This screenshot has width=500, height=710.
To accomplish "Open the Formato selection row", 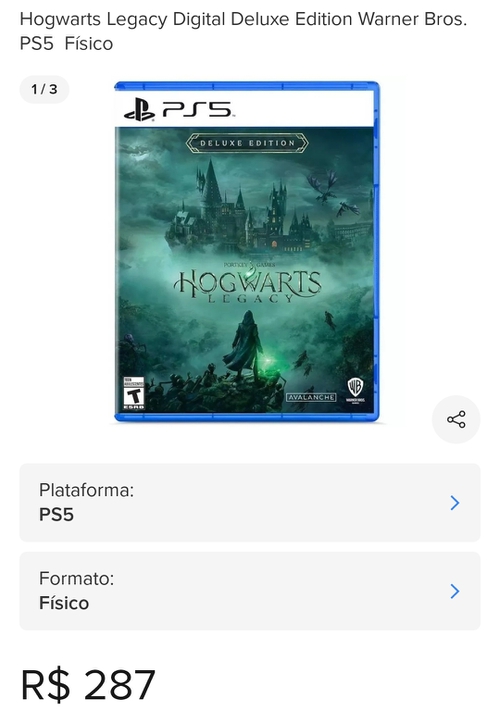I will tap(250, 591).
